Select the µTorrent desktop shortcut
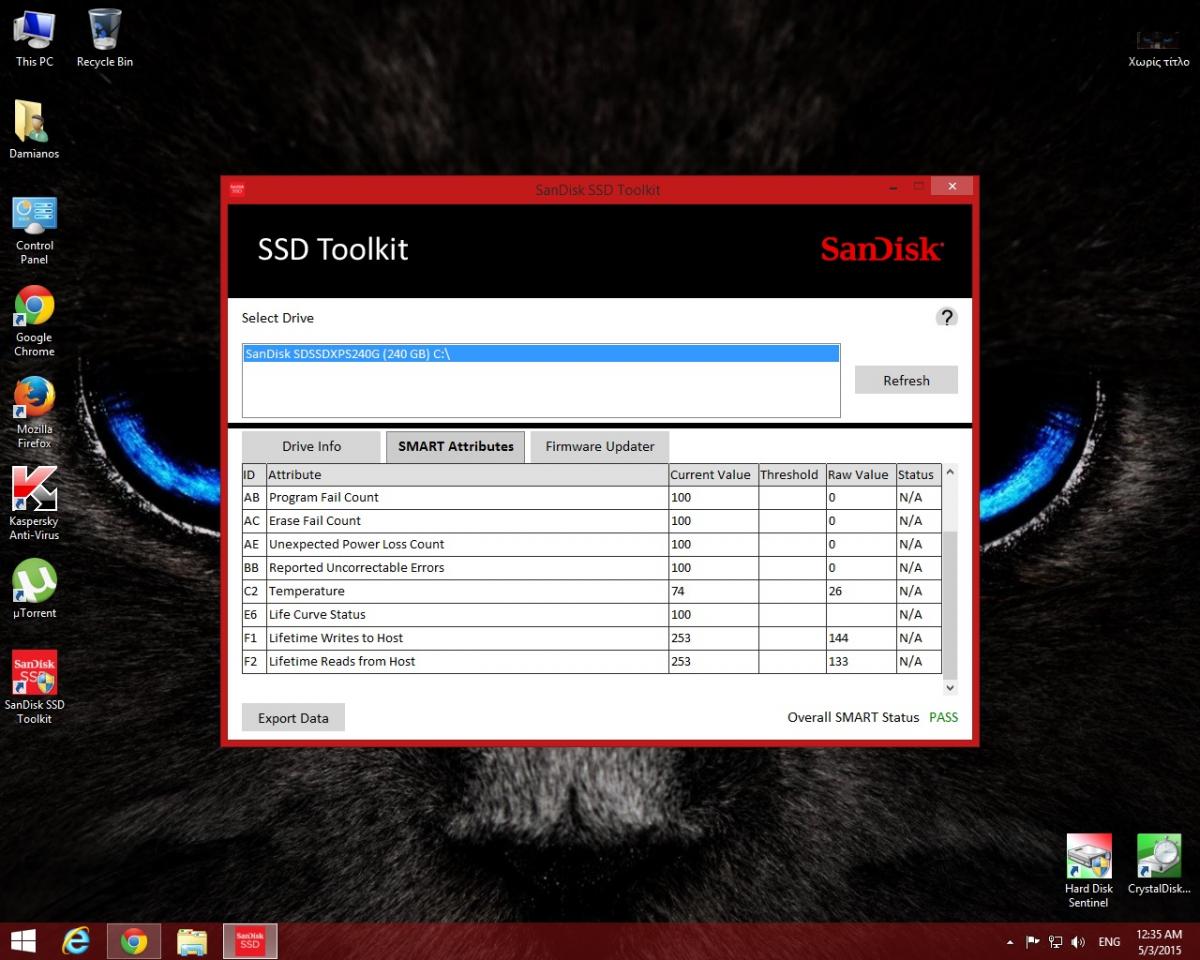 34,589
